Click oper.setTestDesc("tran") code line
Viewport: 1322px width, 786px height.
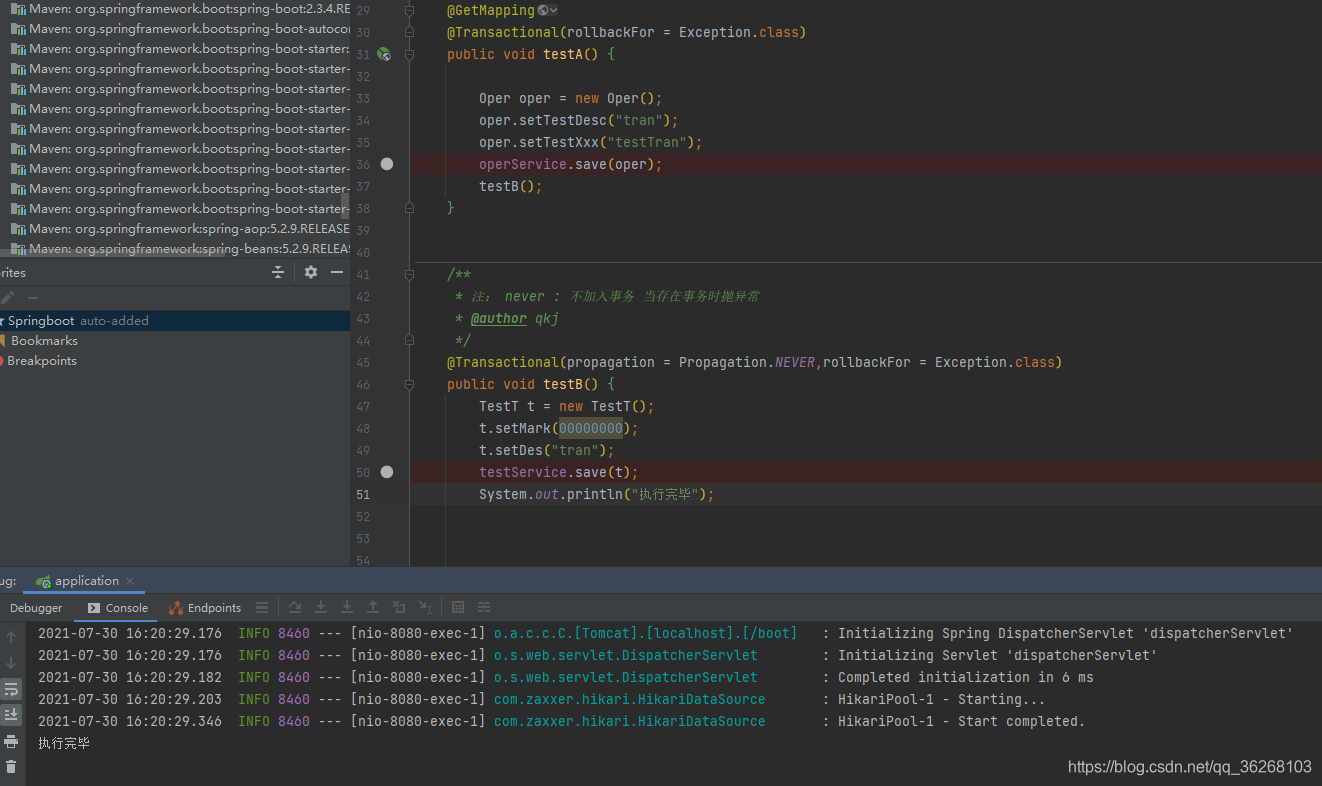[579, 120]
